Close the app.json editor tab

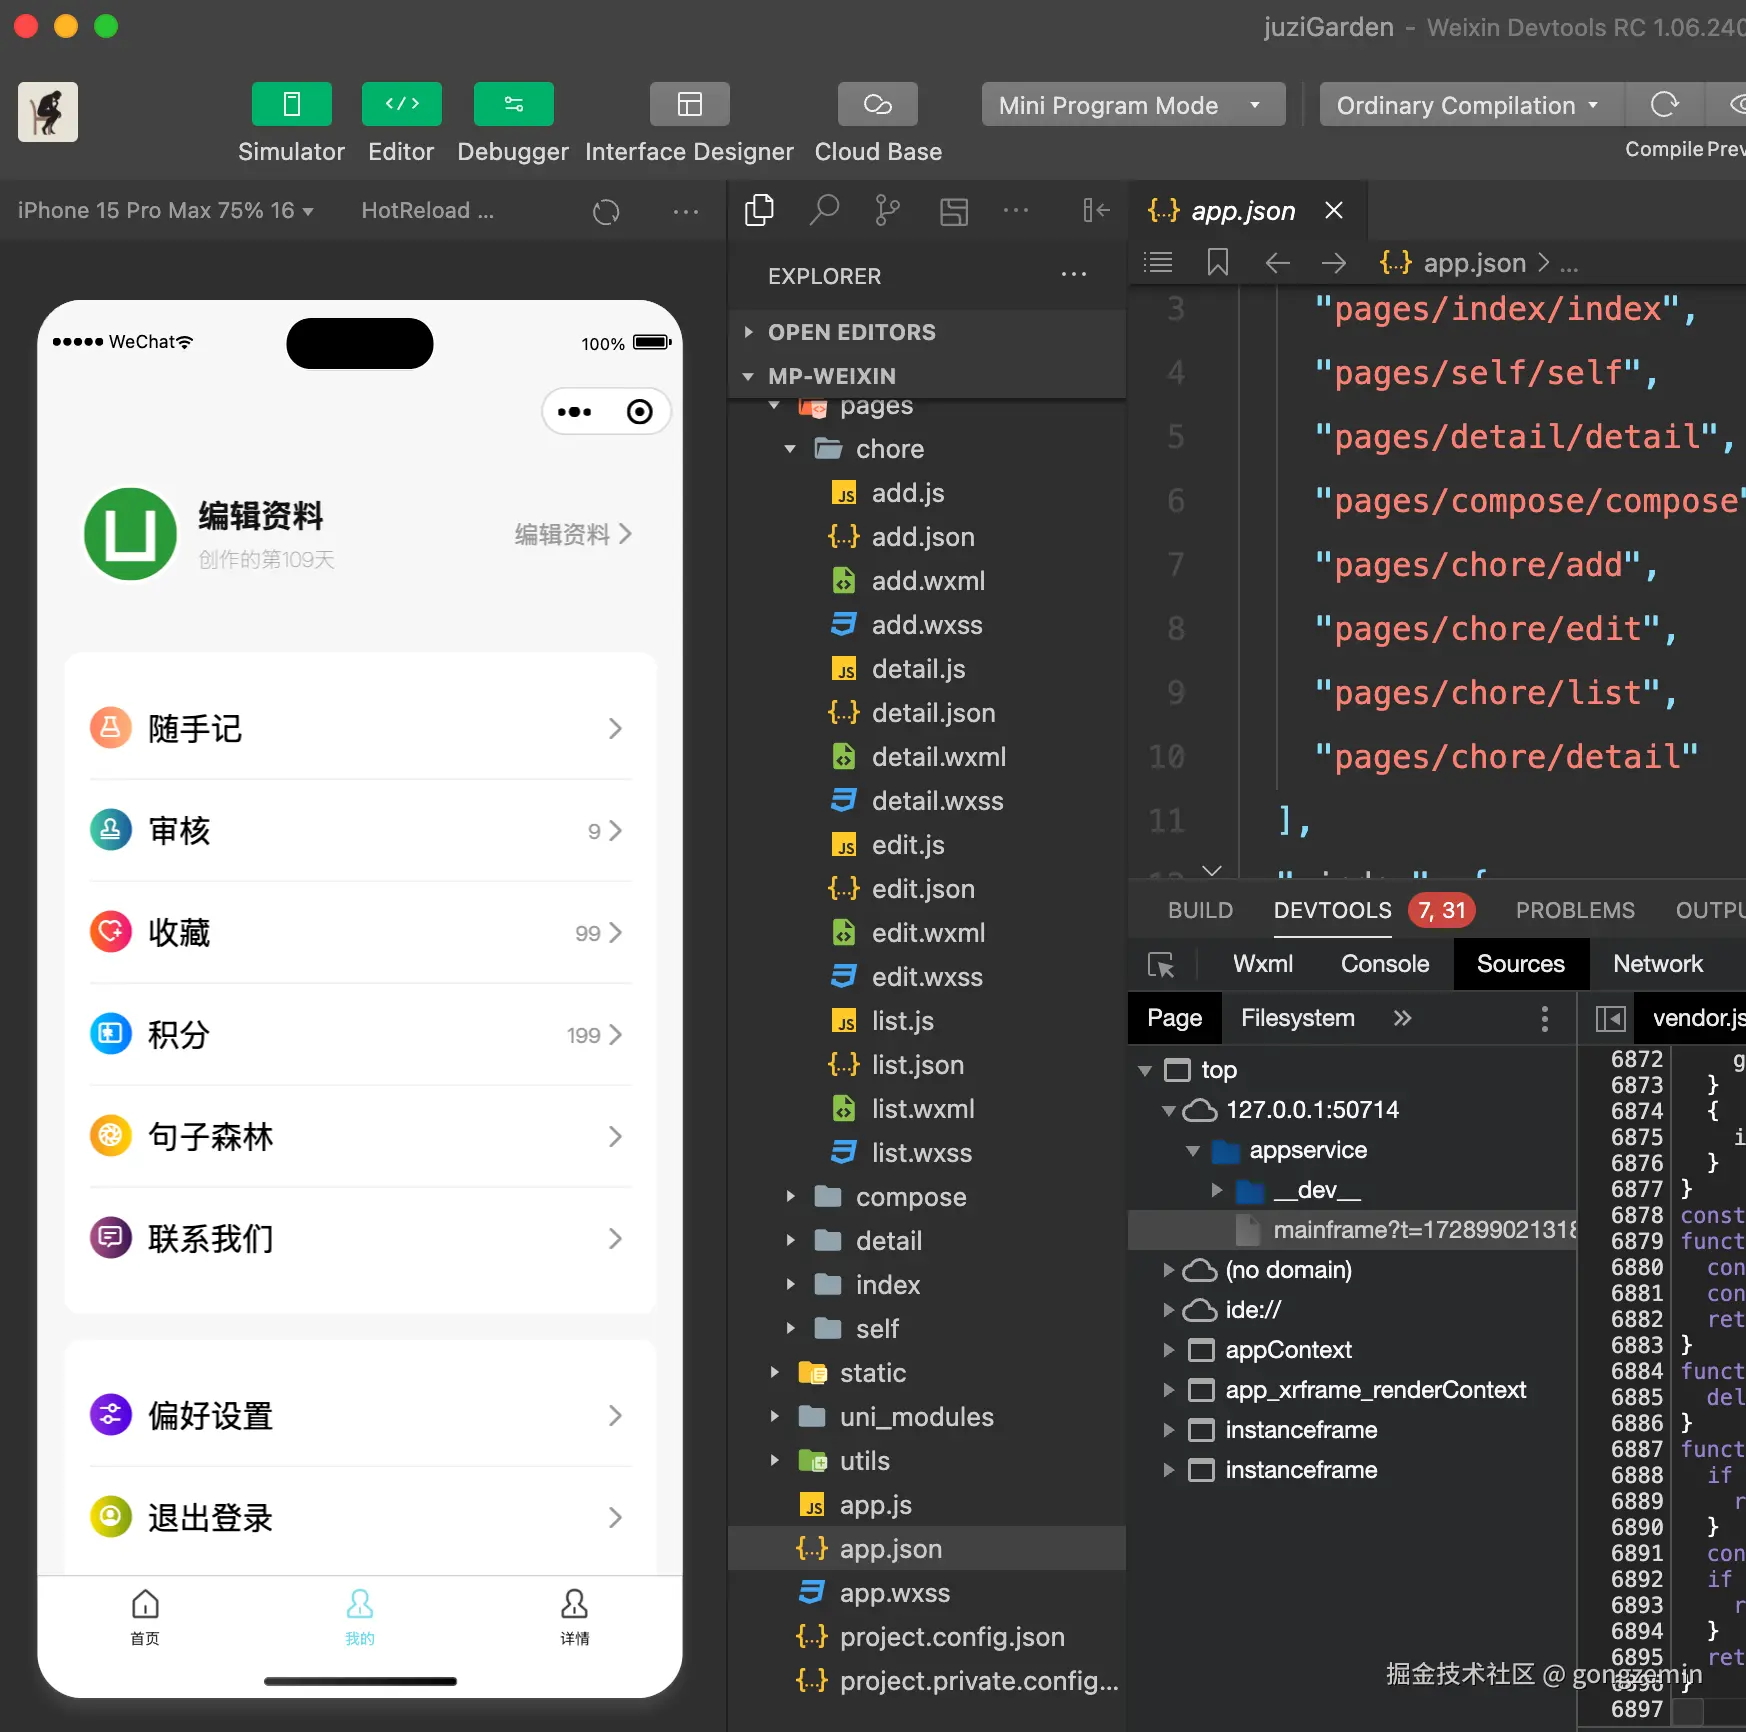point(1333,210)
